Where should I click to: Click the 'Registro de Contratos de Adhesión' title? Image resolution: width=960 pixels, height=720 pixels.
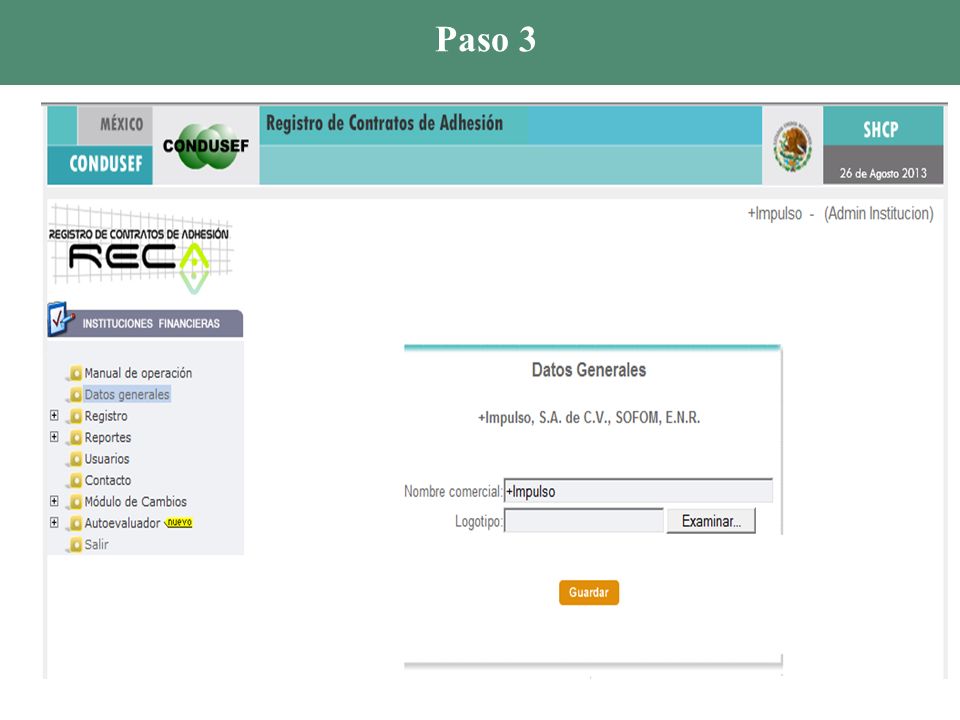[x=384, y=123]
